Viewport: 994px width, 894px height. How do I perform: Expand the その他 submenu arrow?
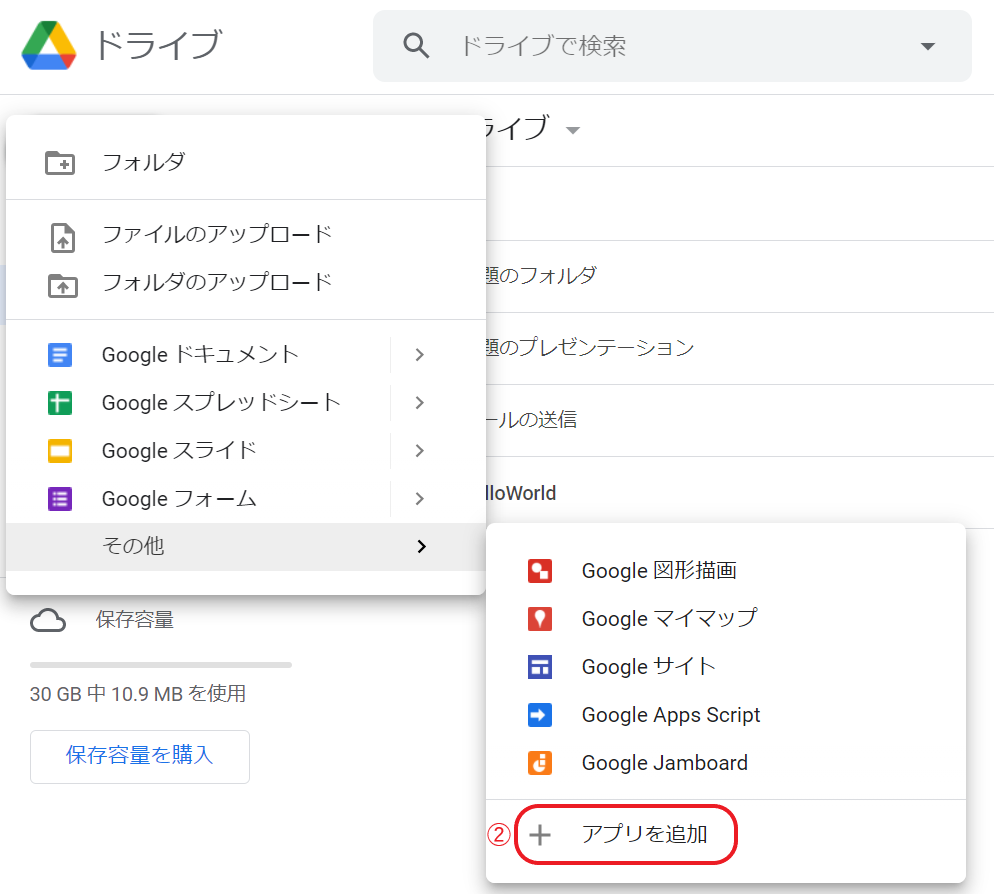(422, 547)
